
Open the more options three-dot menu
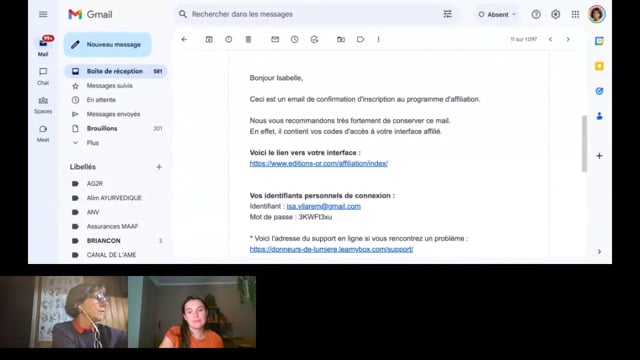point(378,40)
